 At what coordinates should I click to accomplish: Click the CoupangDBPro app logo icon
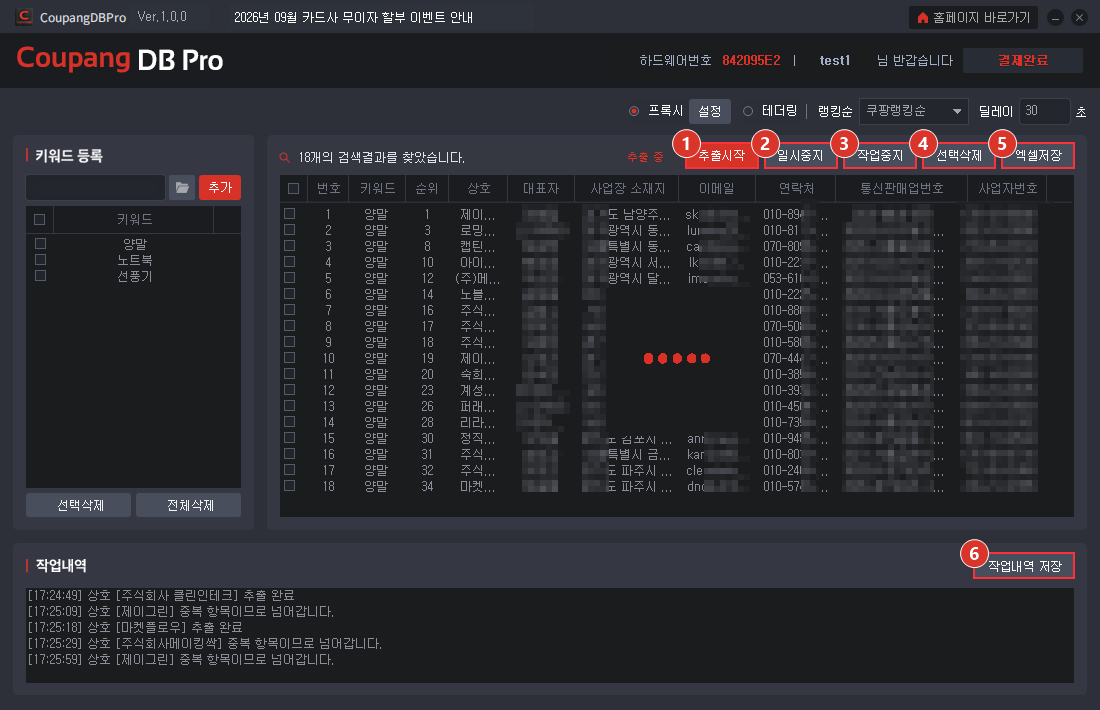coord(25,16)
